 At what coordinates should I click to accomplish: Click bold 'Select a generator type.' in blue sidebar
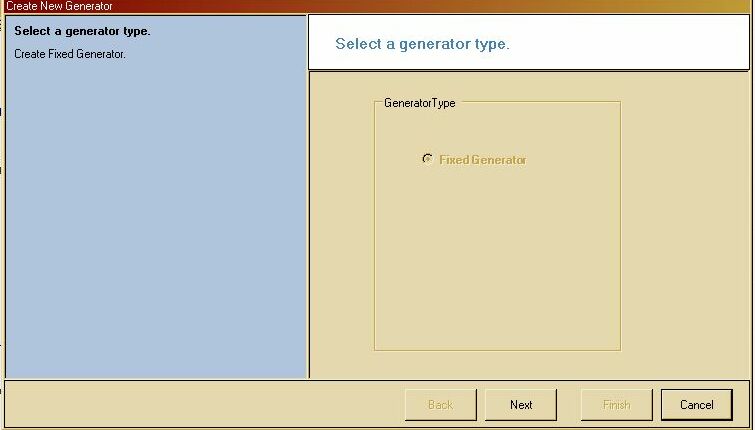click(x=82, y=31)
